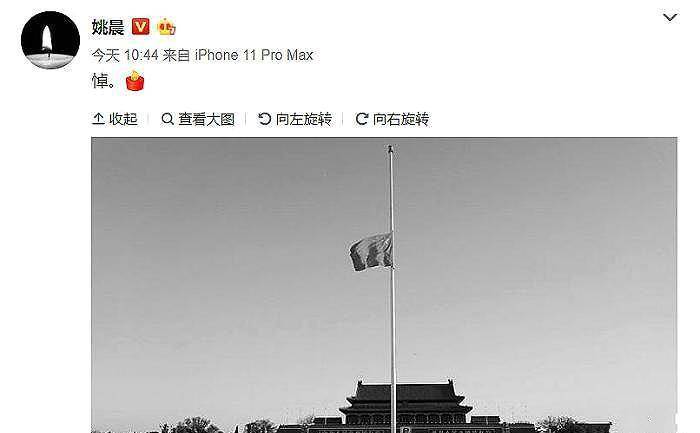Rotate the image using the 向右旋转 label

pyautogui.click(x=401, y=119)
